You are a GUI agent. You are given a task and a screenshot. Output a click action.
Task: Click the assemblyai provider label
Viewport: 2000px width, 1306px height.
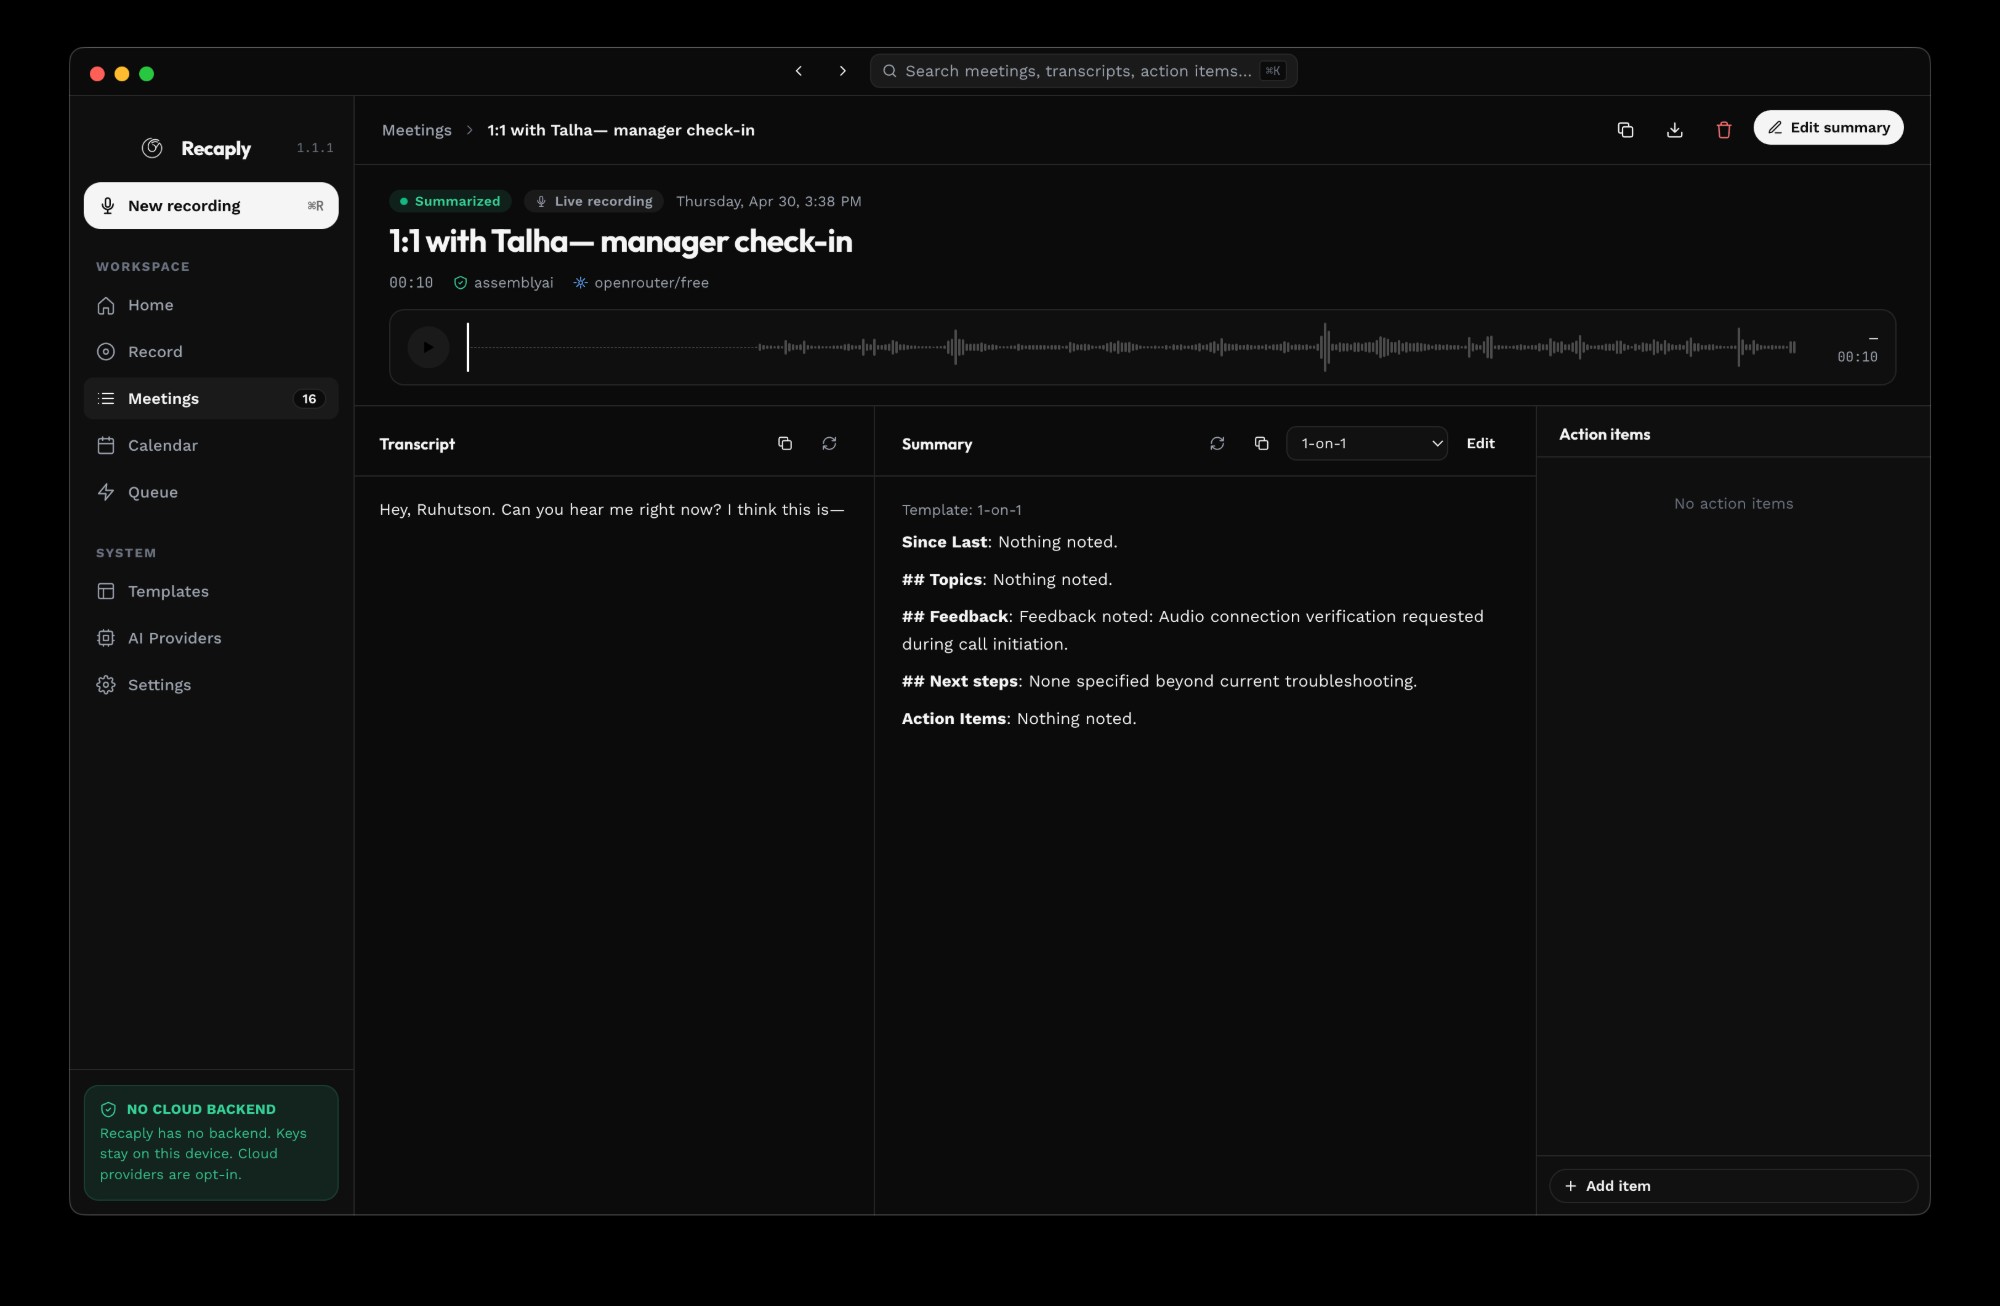503,283
